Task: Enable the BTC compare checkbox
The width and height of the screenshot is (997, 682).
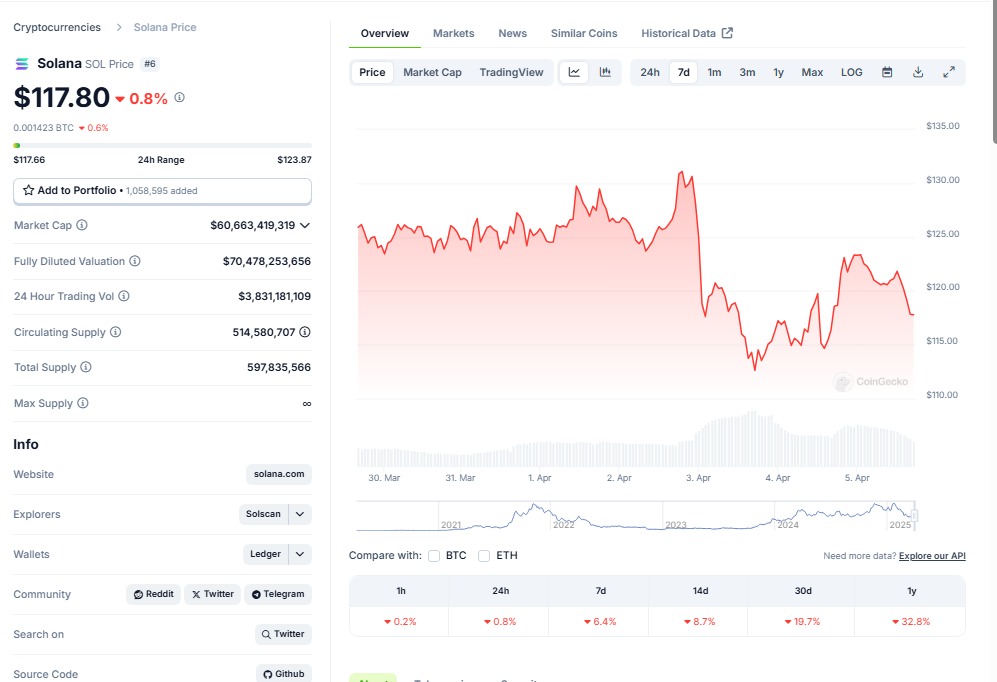Action: [x=434, y=556]
